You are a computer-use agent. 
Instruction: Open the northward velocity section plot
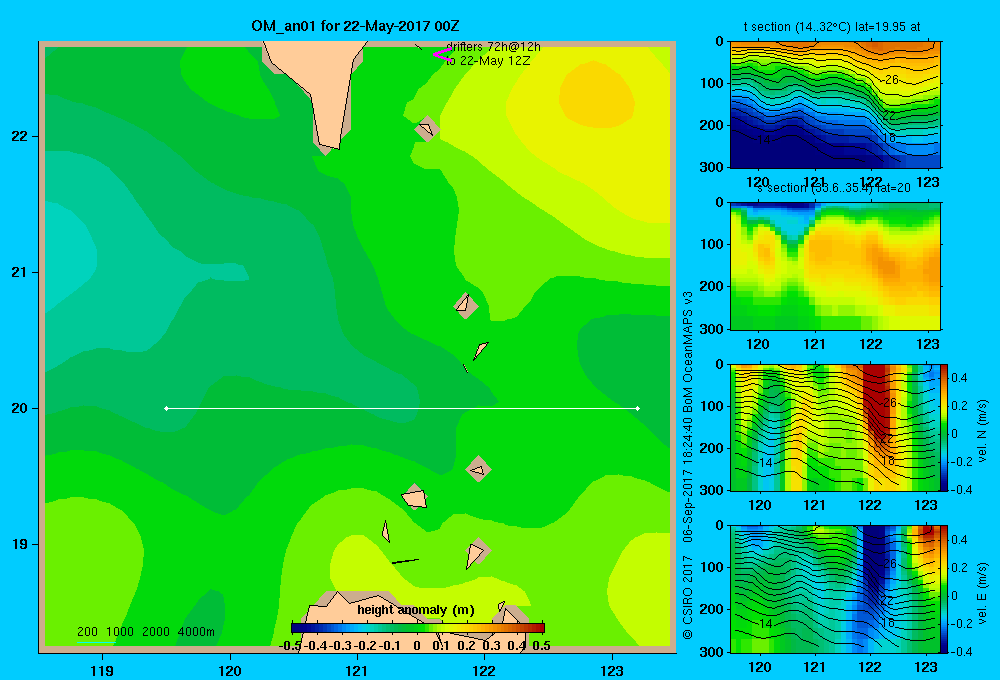click(x=835, y=427)
